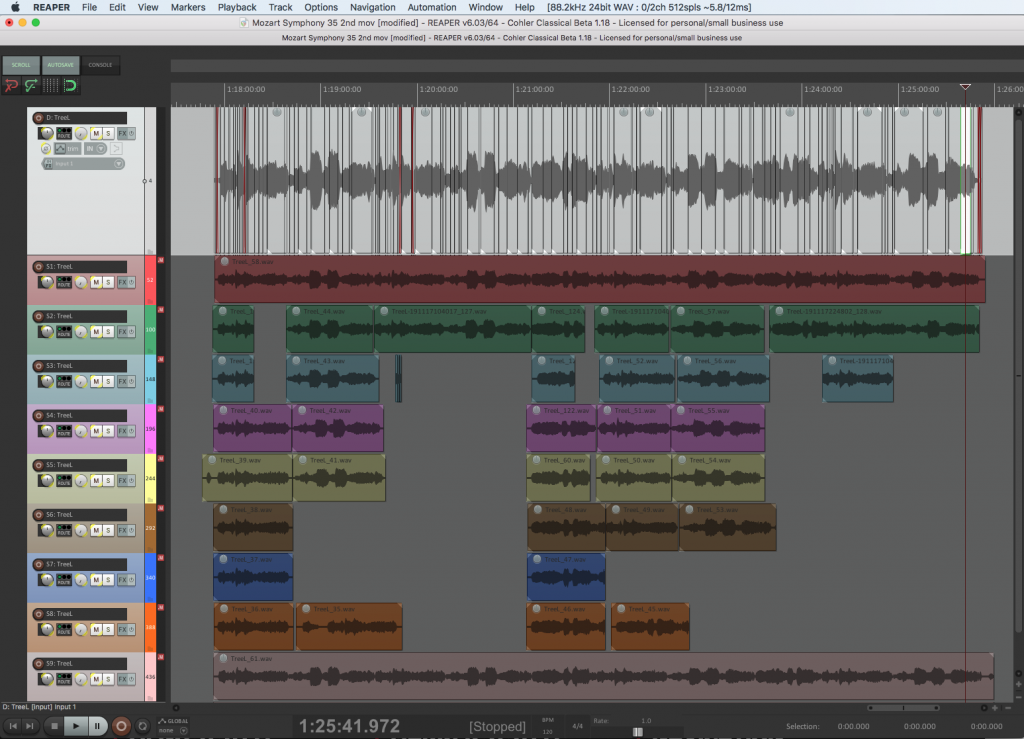Open the Markers menu
Image resolution: width=1024 pixels, height=739 pixels.
click(x=188, y=7)
